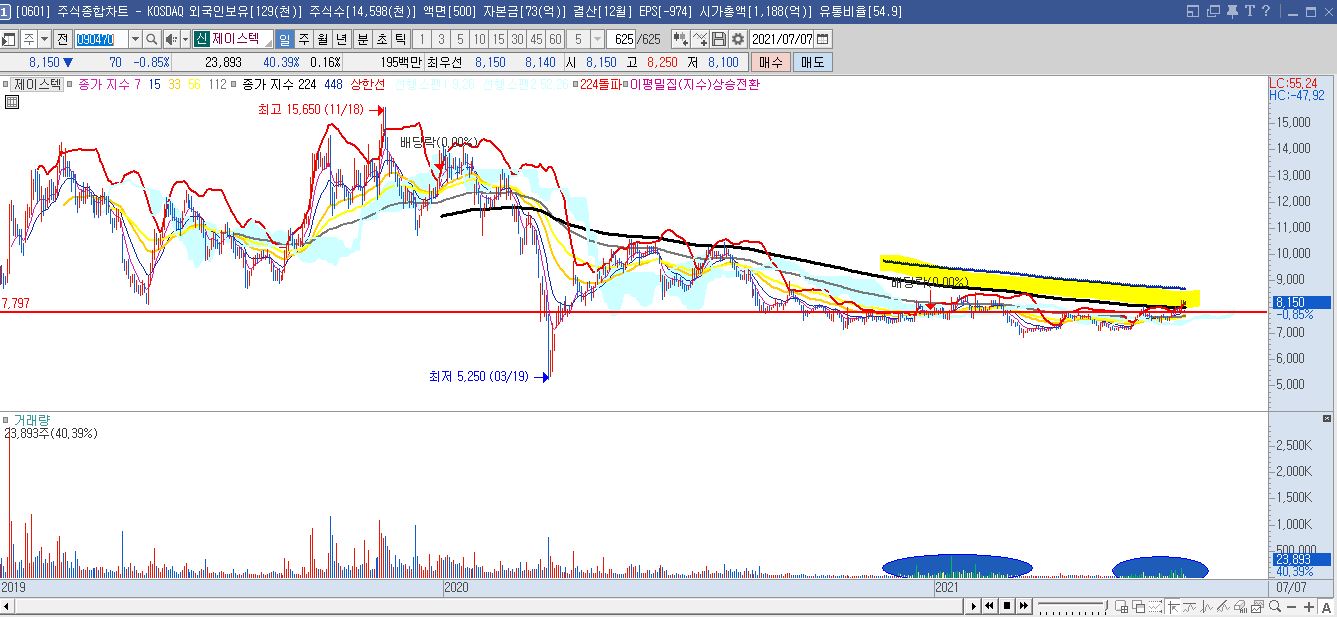Click the speaker sound icon

(x=170, y=39)
